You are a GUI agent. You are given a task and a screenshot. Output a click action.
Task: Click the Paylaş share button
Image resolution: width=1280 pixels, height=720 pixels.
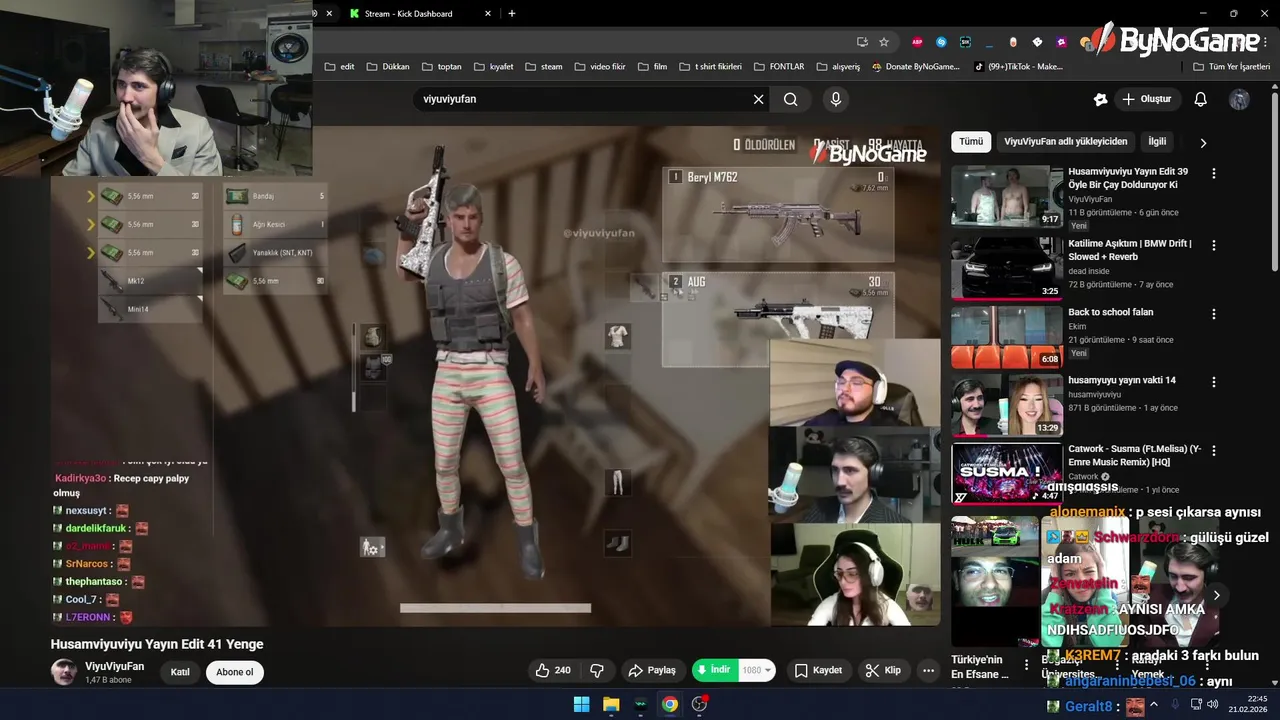click(x=651, y=670)
